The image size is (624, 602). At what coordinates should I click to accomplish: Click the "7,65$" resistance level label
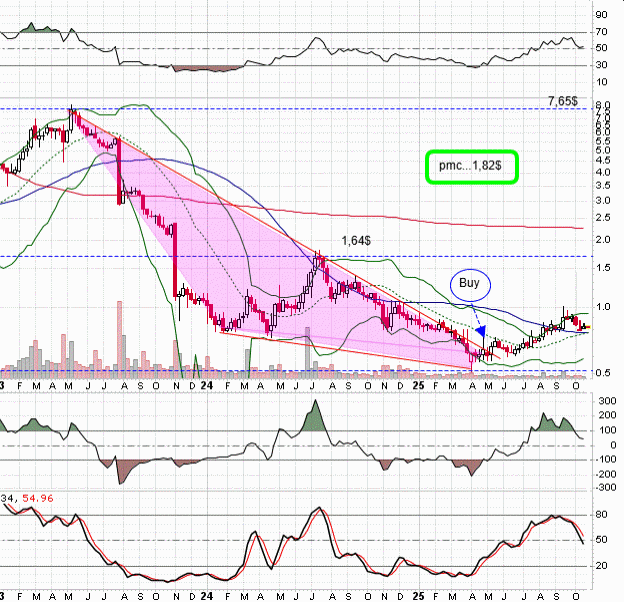tap(563, 101)
